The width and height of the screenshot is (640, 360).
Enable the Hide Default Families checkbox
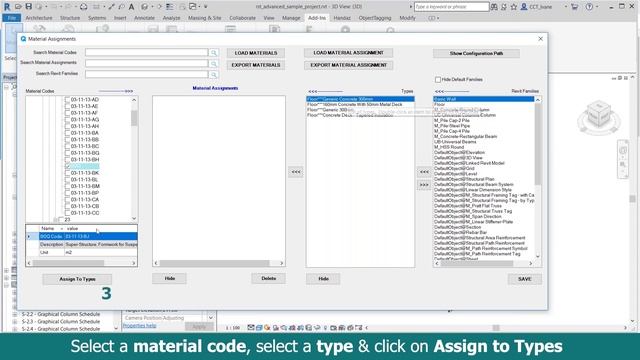click(438, 80)
